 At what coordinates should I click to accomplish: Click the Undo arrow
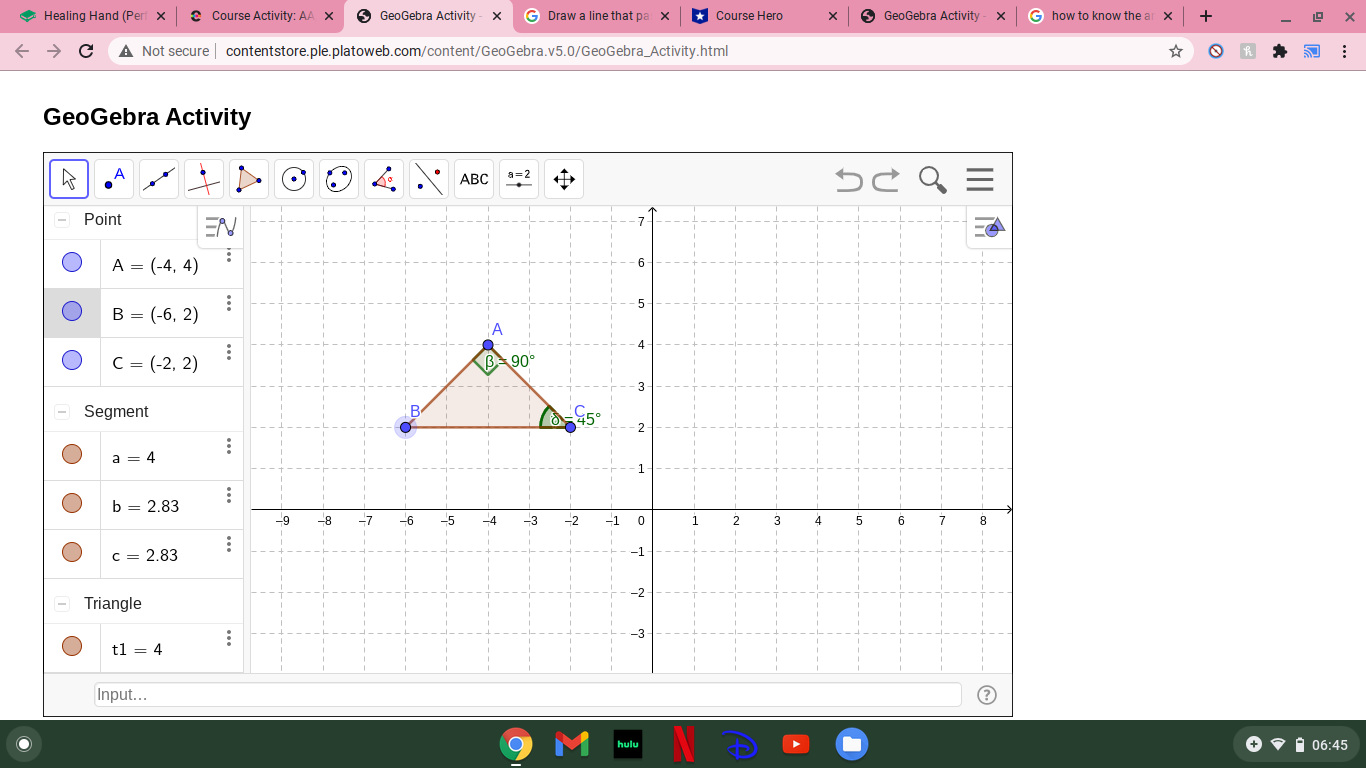(x=849, y=180)
